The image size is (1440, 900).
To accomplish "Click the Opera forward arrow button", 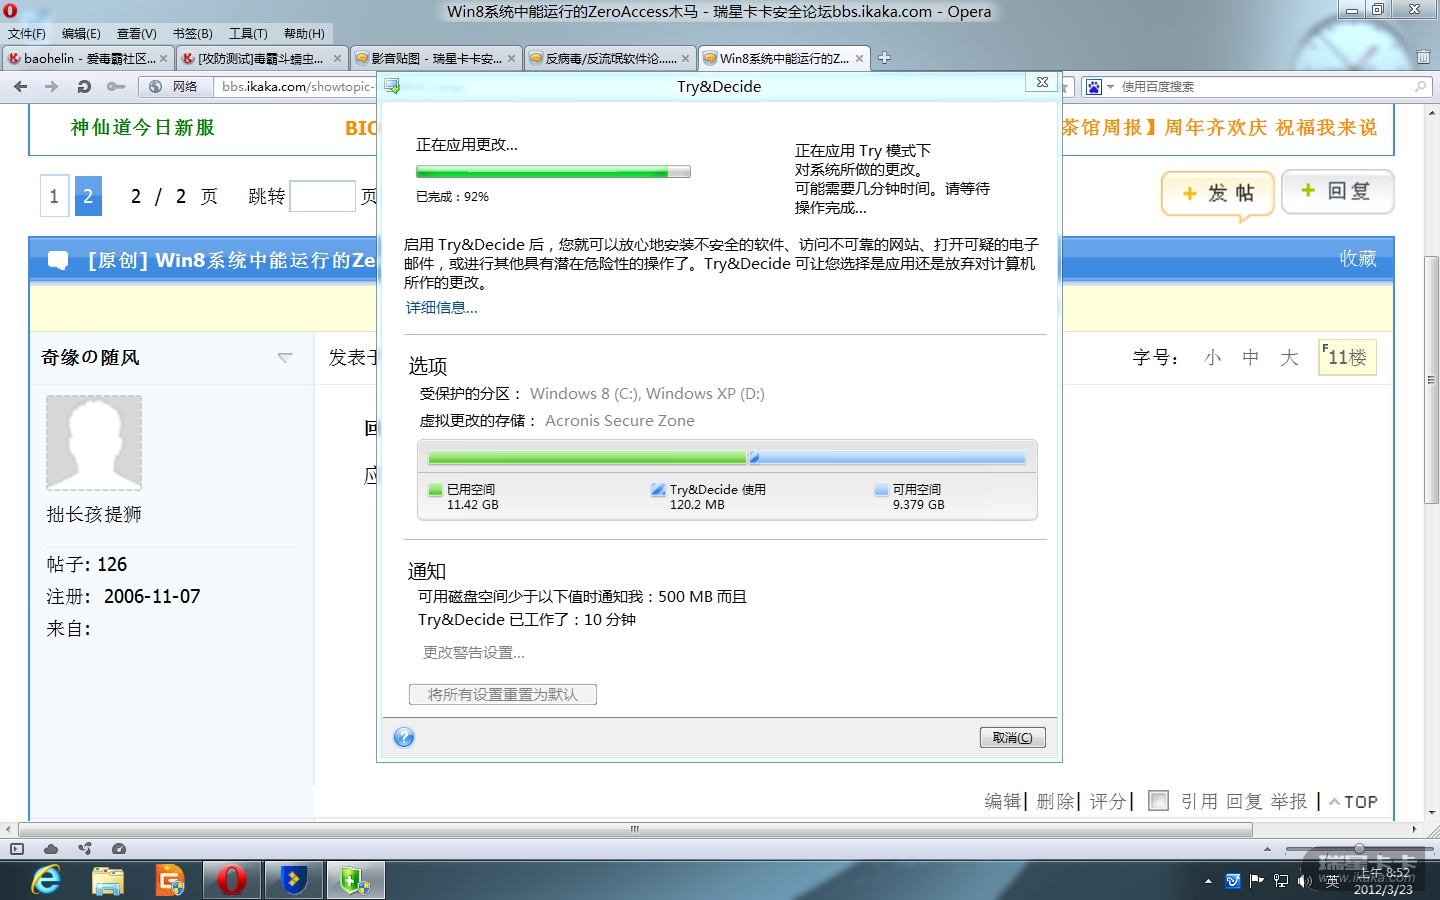I will click(x=52, y=87).
